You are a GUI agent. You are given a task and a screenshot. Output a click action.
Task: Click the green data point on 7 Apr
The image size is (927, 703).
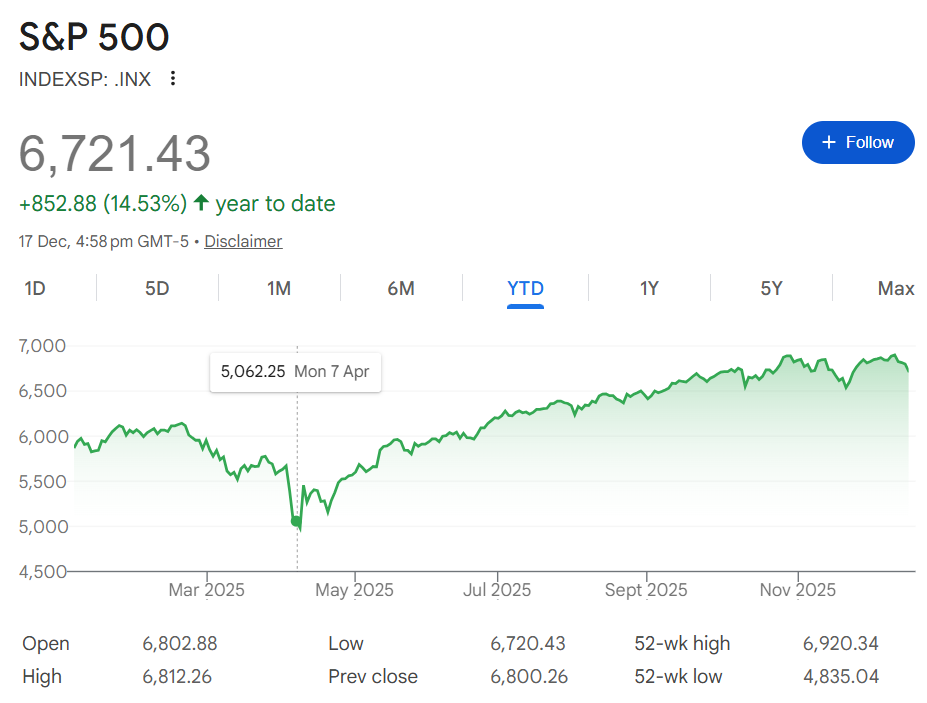tap(296, 521)
